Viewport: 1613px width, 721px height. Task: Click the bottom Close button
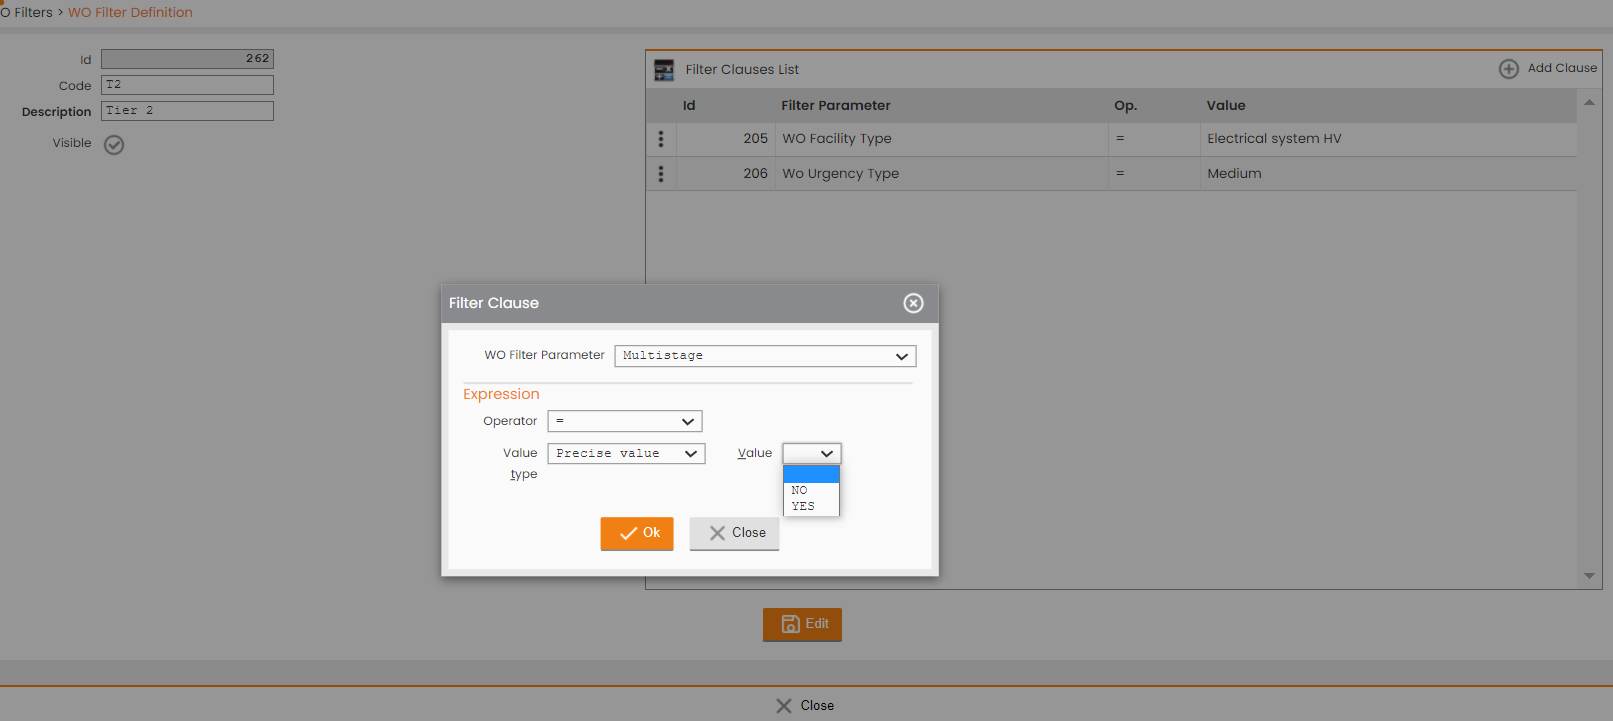point(805,706)
